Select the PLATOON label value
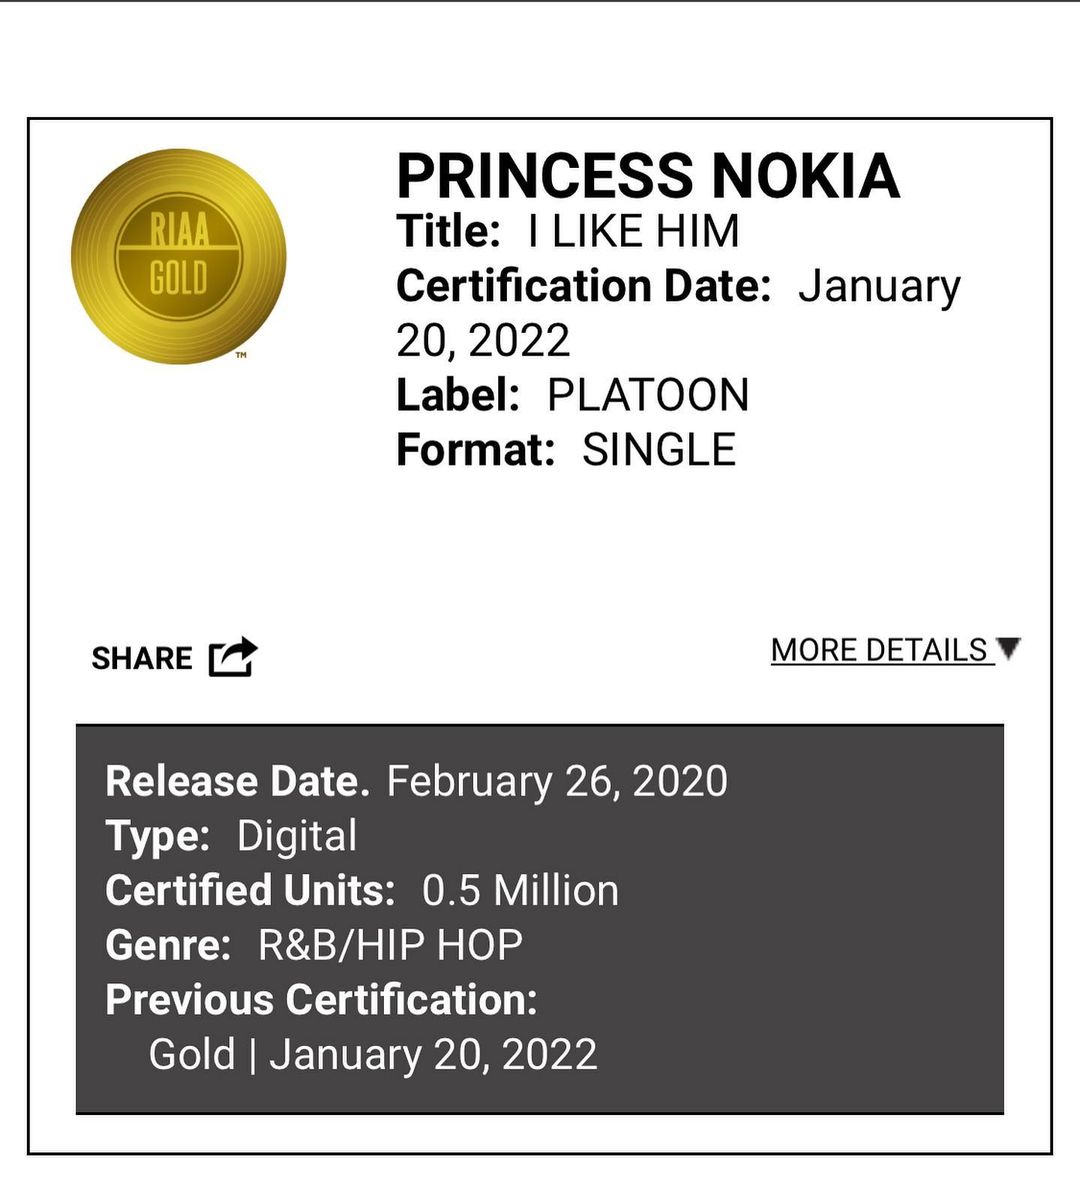1080x1187 pixels. point(648,395)
